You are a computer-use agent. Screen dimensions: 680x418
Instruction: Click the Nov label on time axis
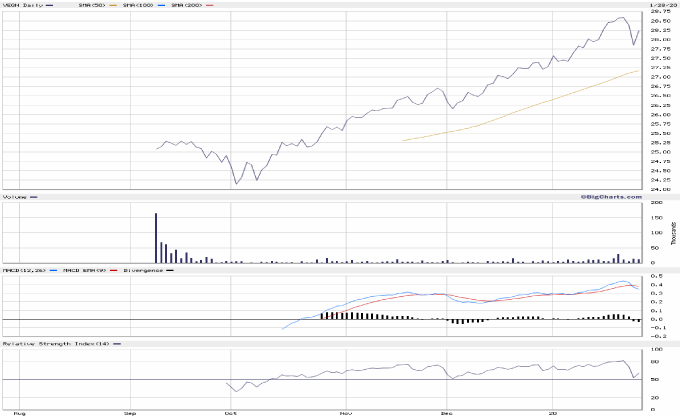coord(345,412)
